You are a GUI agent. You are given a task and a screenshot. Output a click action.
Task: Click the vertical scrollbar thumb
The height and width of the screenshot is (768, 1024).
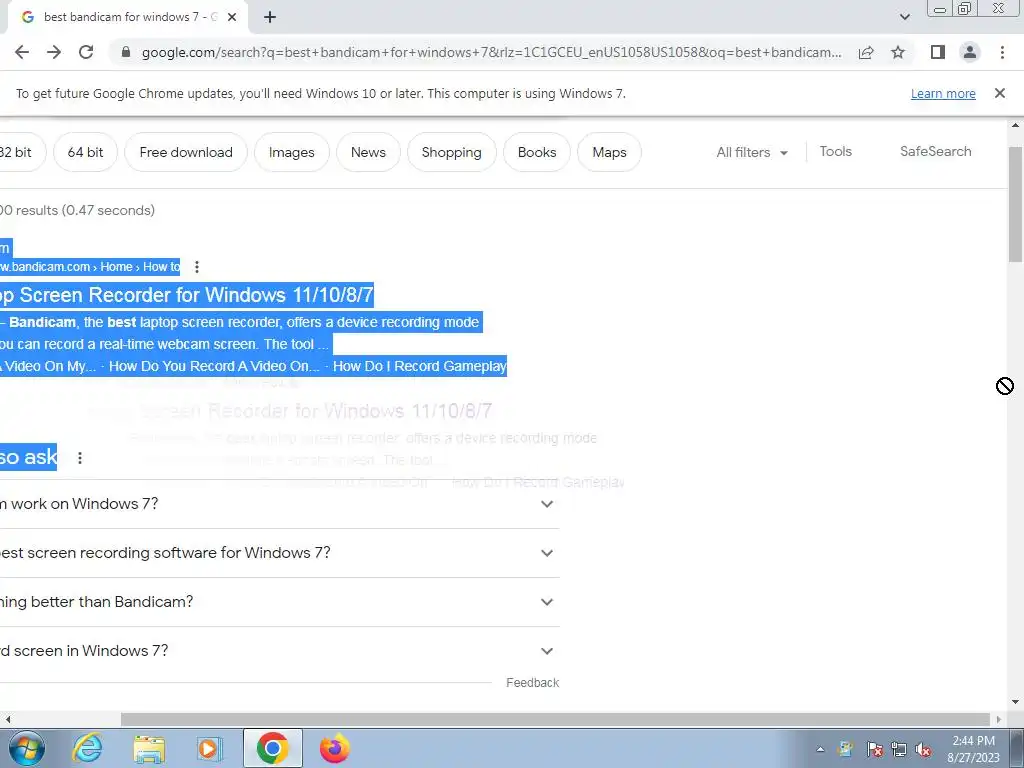[x=1016, y=204]
